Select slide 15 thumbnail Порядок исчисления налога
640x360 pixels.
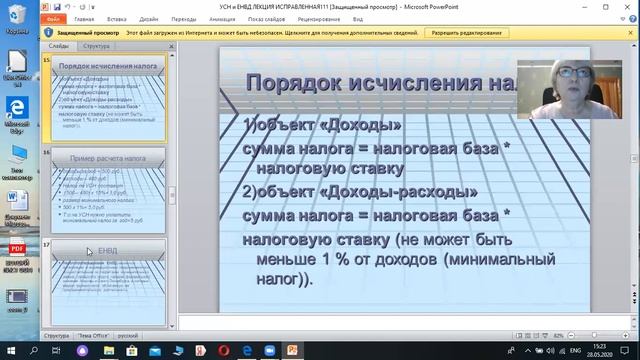(108, 98)
